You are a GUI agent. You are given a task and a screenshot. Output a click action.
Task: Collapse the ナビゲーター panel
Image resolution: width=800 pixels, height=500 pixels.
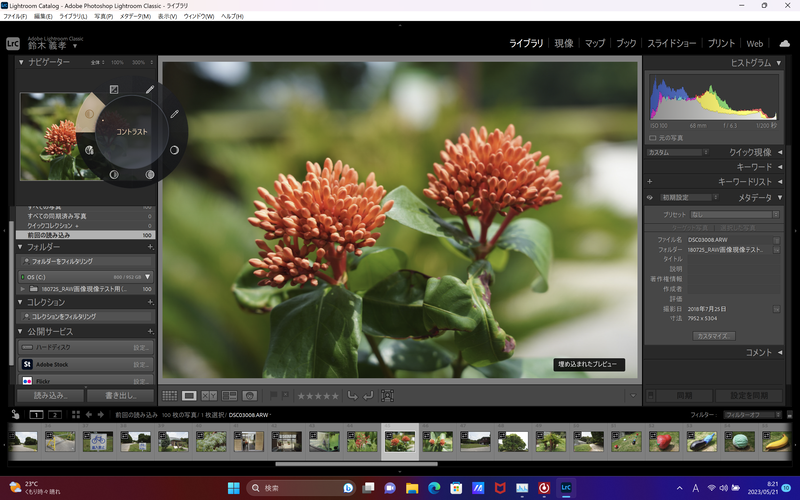pos(21,62)
